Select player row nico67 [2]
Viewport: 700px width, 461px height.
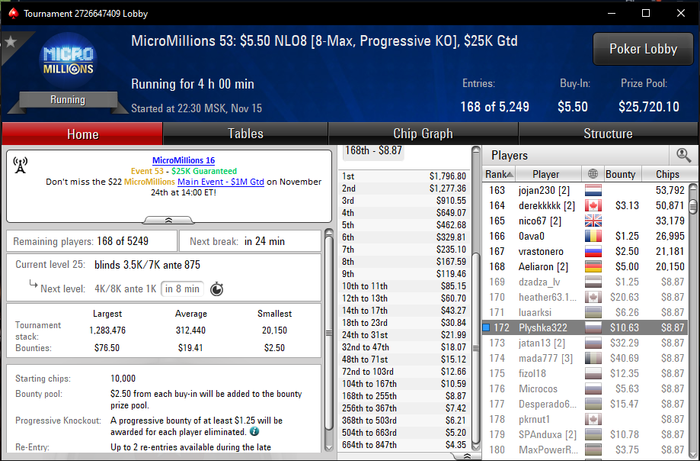pyautogui.click(x=585, y=221)
